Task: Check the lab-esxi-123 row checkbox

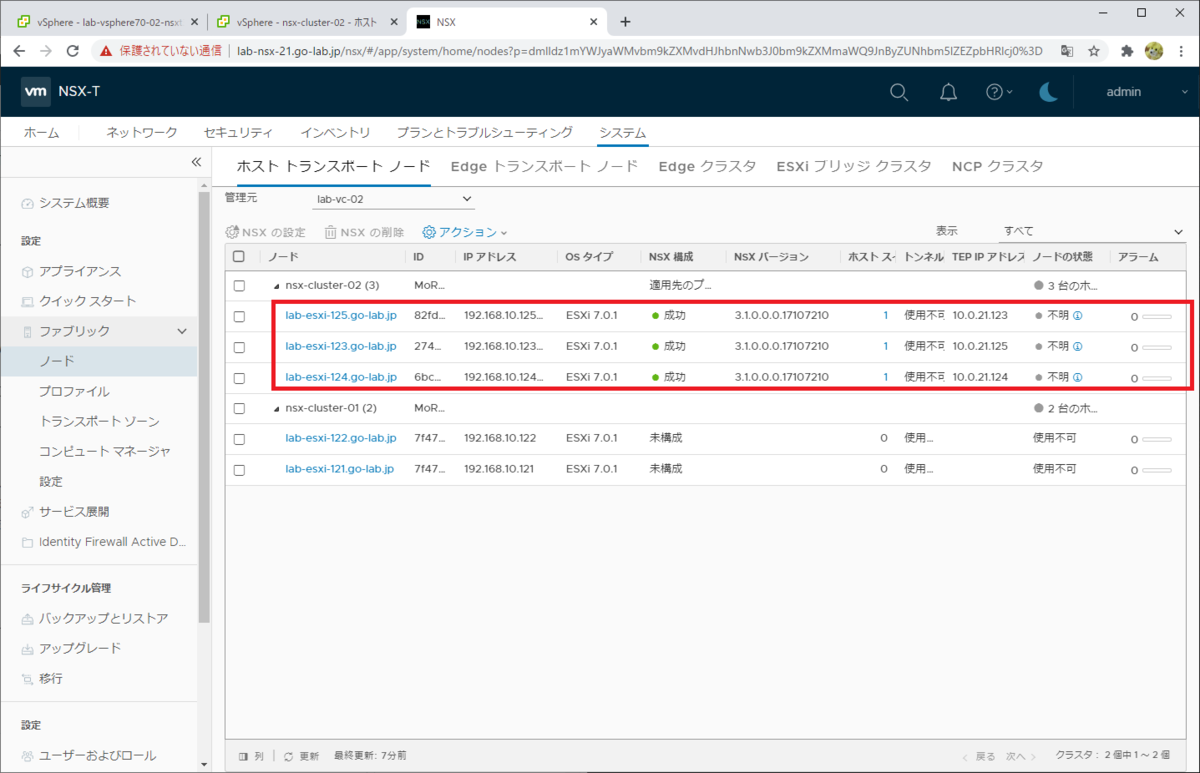Action: 239,347
